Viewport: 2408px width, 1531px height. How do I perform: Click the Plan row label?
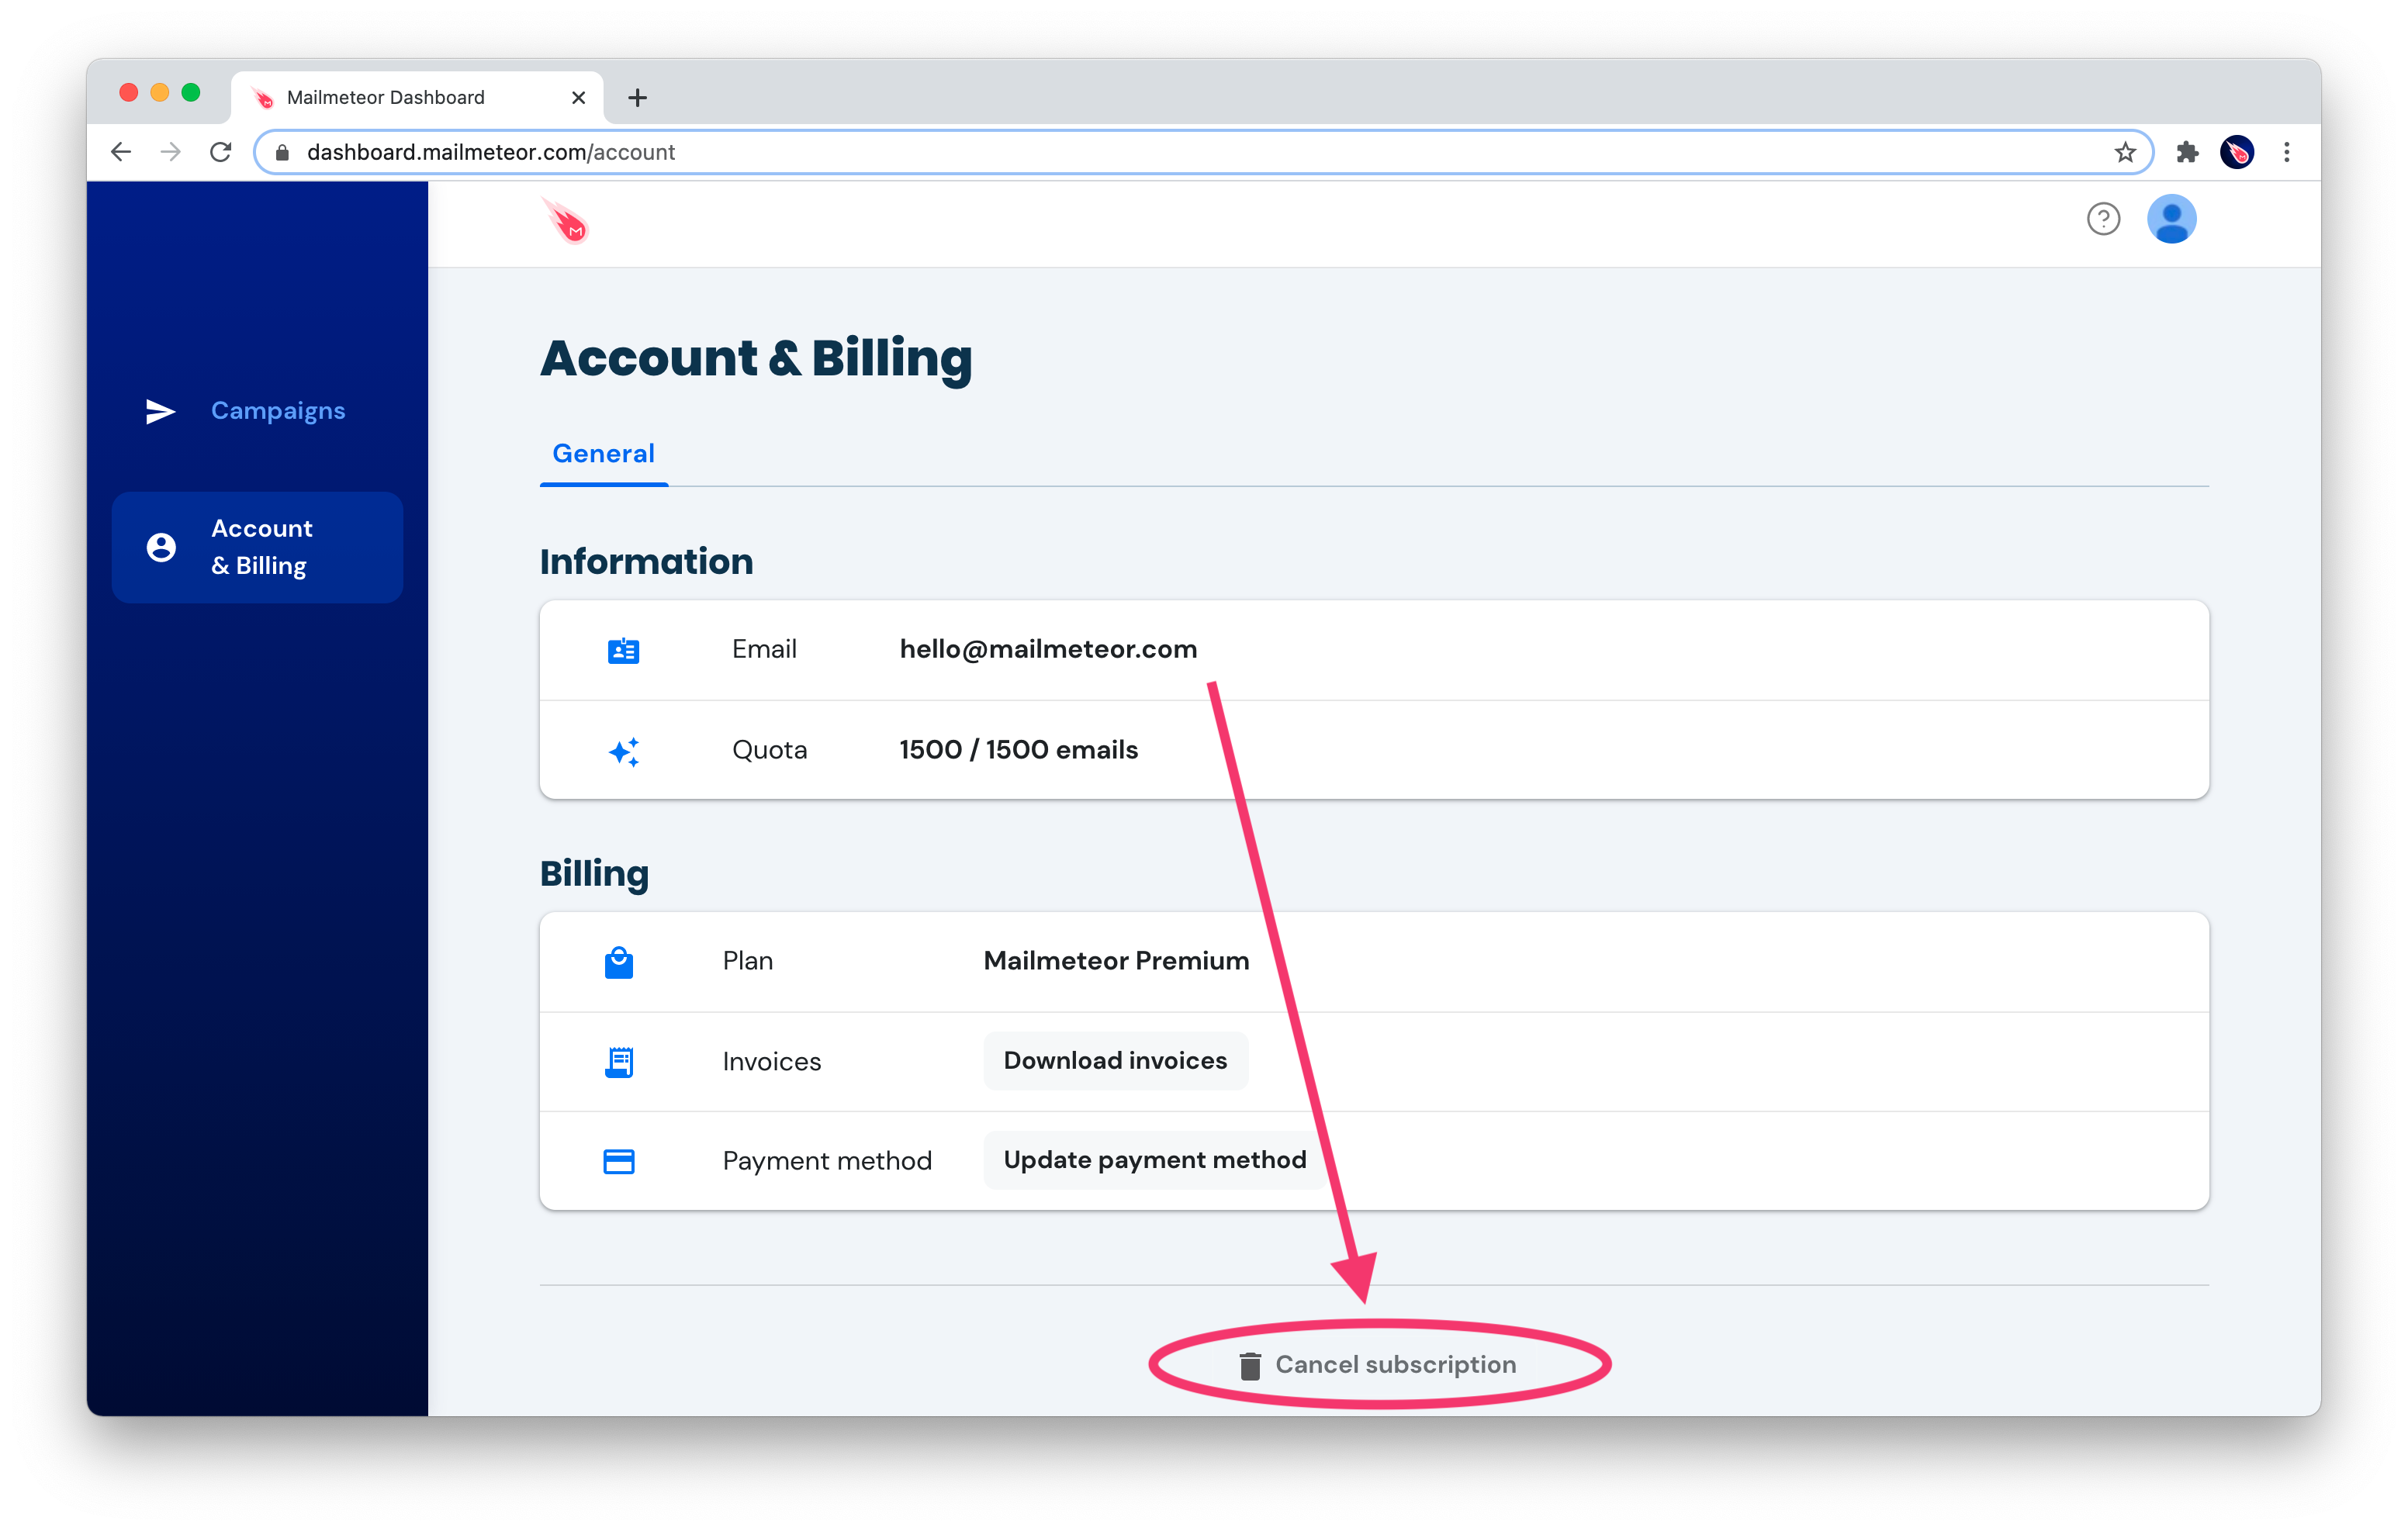tap(747, 961)
